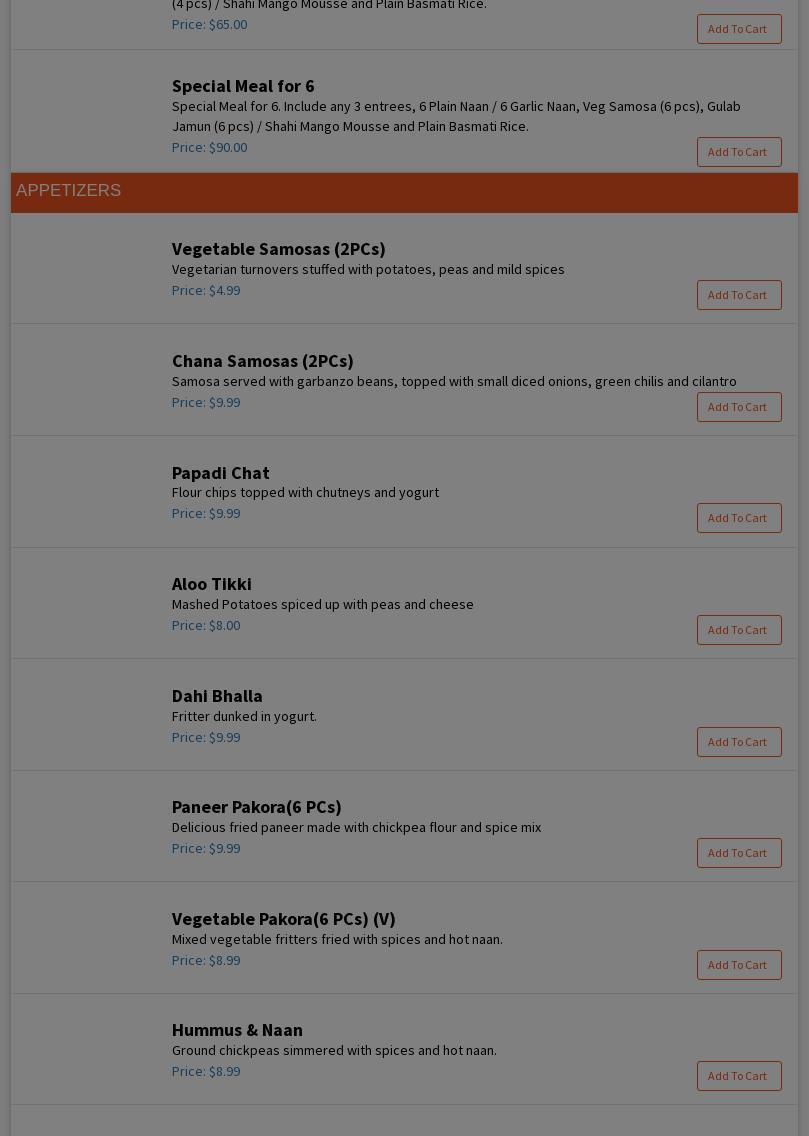
Task: Select the Chana Samosas (2PCs) item title
Action: pos(262,361)
